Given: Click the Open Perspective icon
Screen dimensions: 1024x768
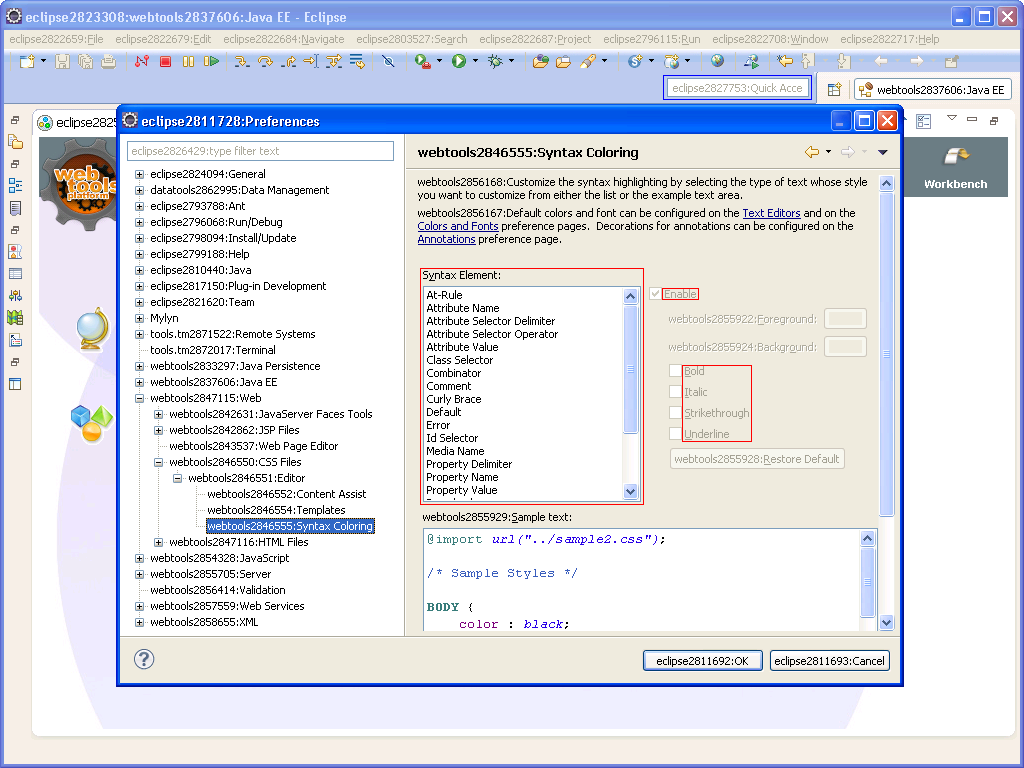Looking at the screenshot, I should click(834, 89).
